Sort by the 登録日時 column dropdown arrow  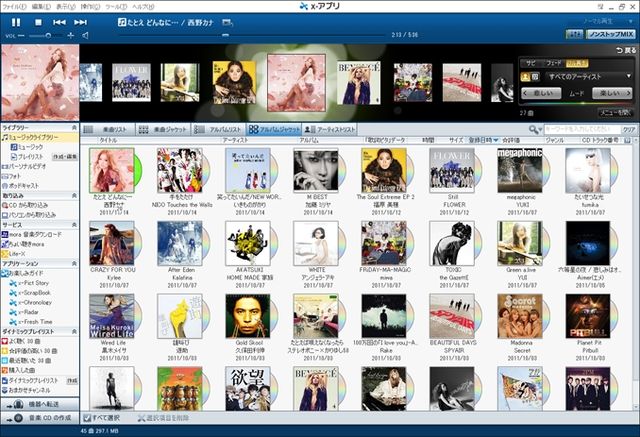[496, 140]
